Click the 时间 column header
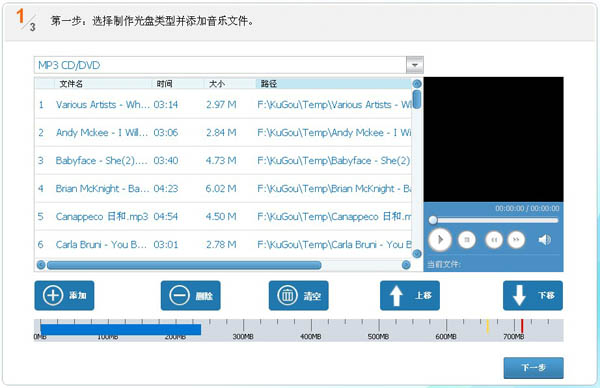 click(165, 84)
